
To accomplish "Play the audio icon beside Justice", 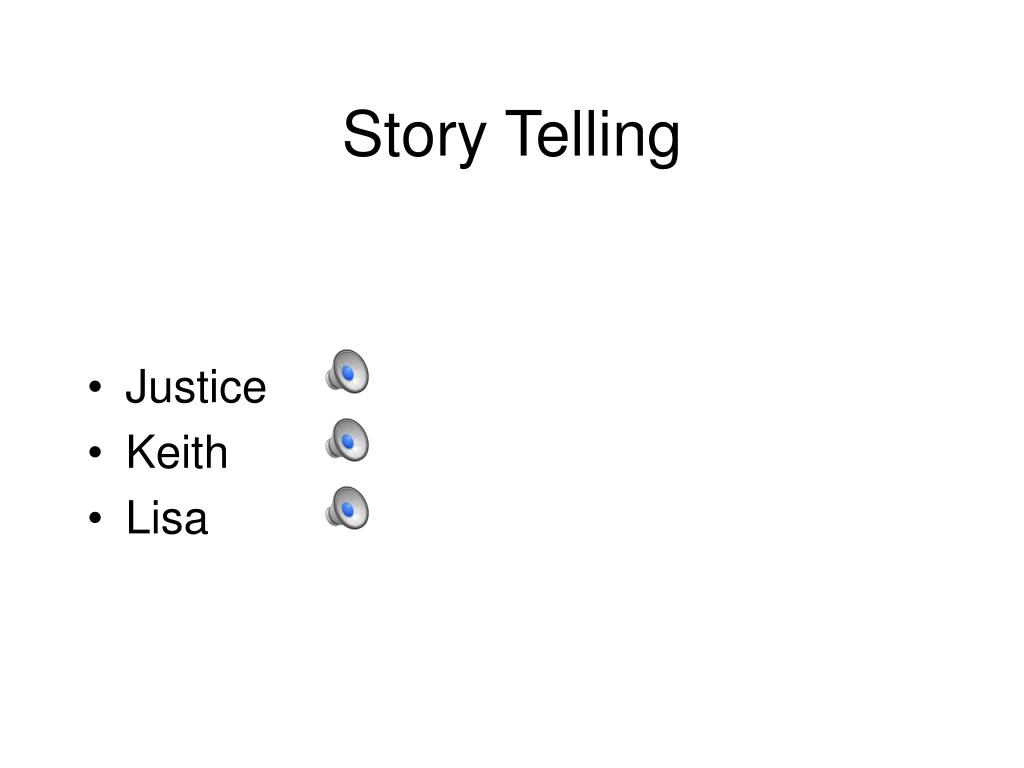I will (347, 372).
